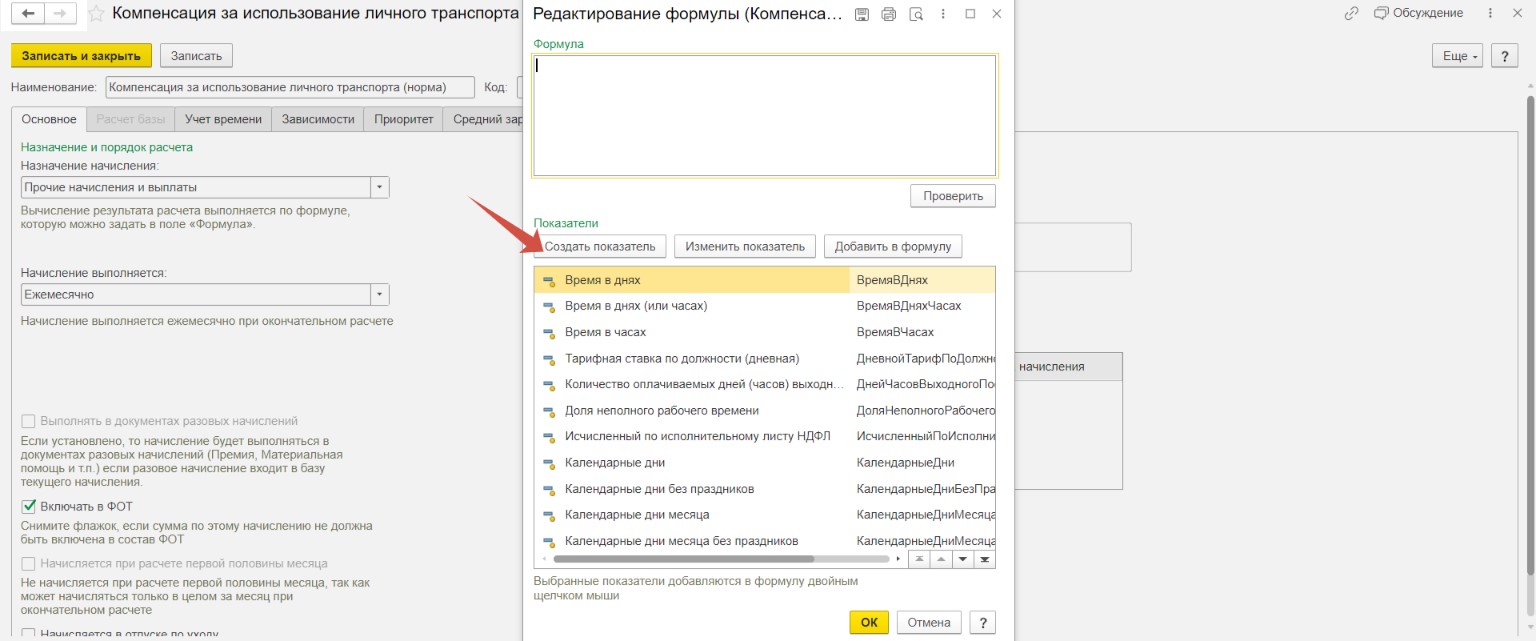Click the Создать показатель button
This screenshot has width=1536, height=641.
pyautogui.click(x=600, y=246)
